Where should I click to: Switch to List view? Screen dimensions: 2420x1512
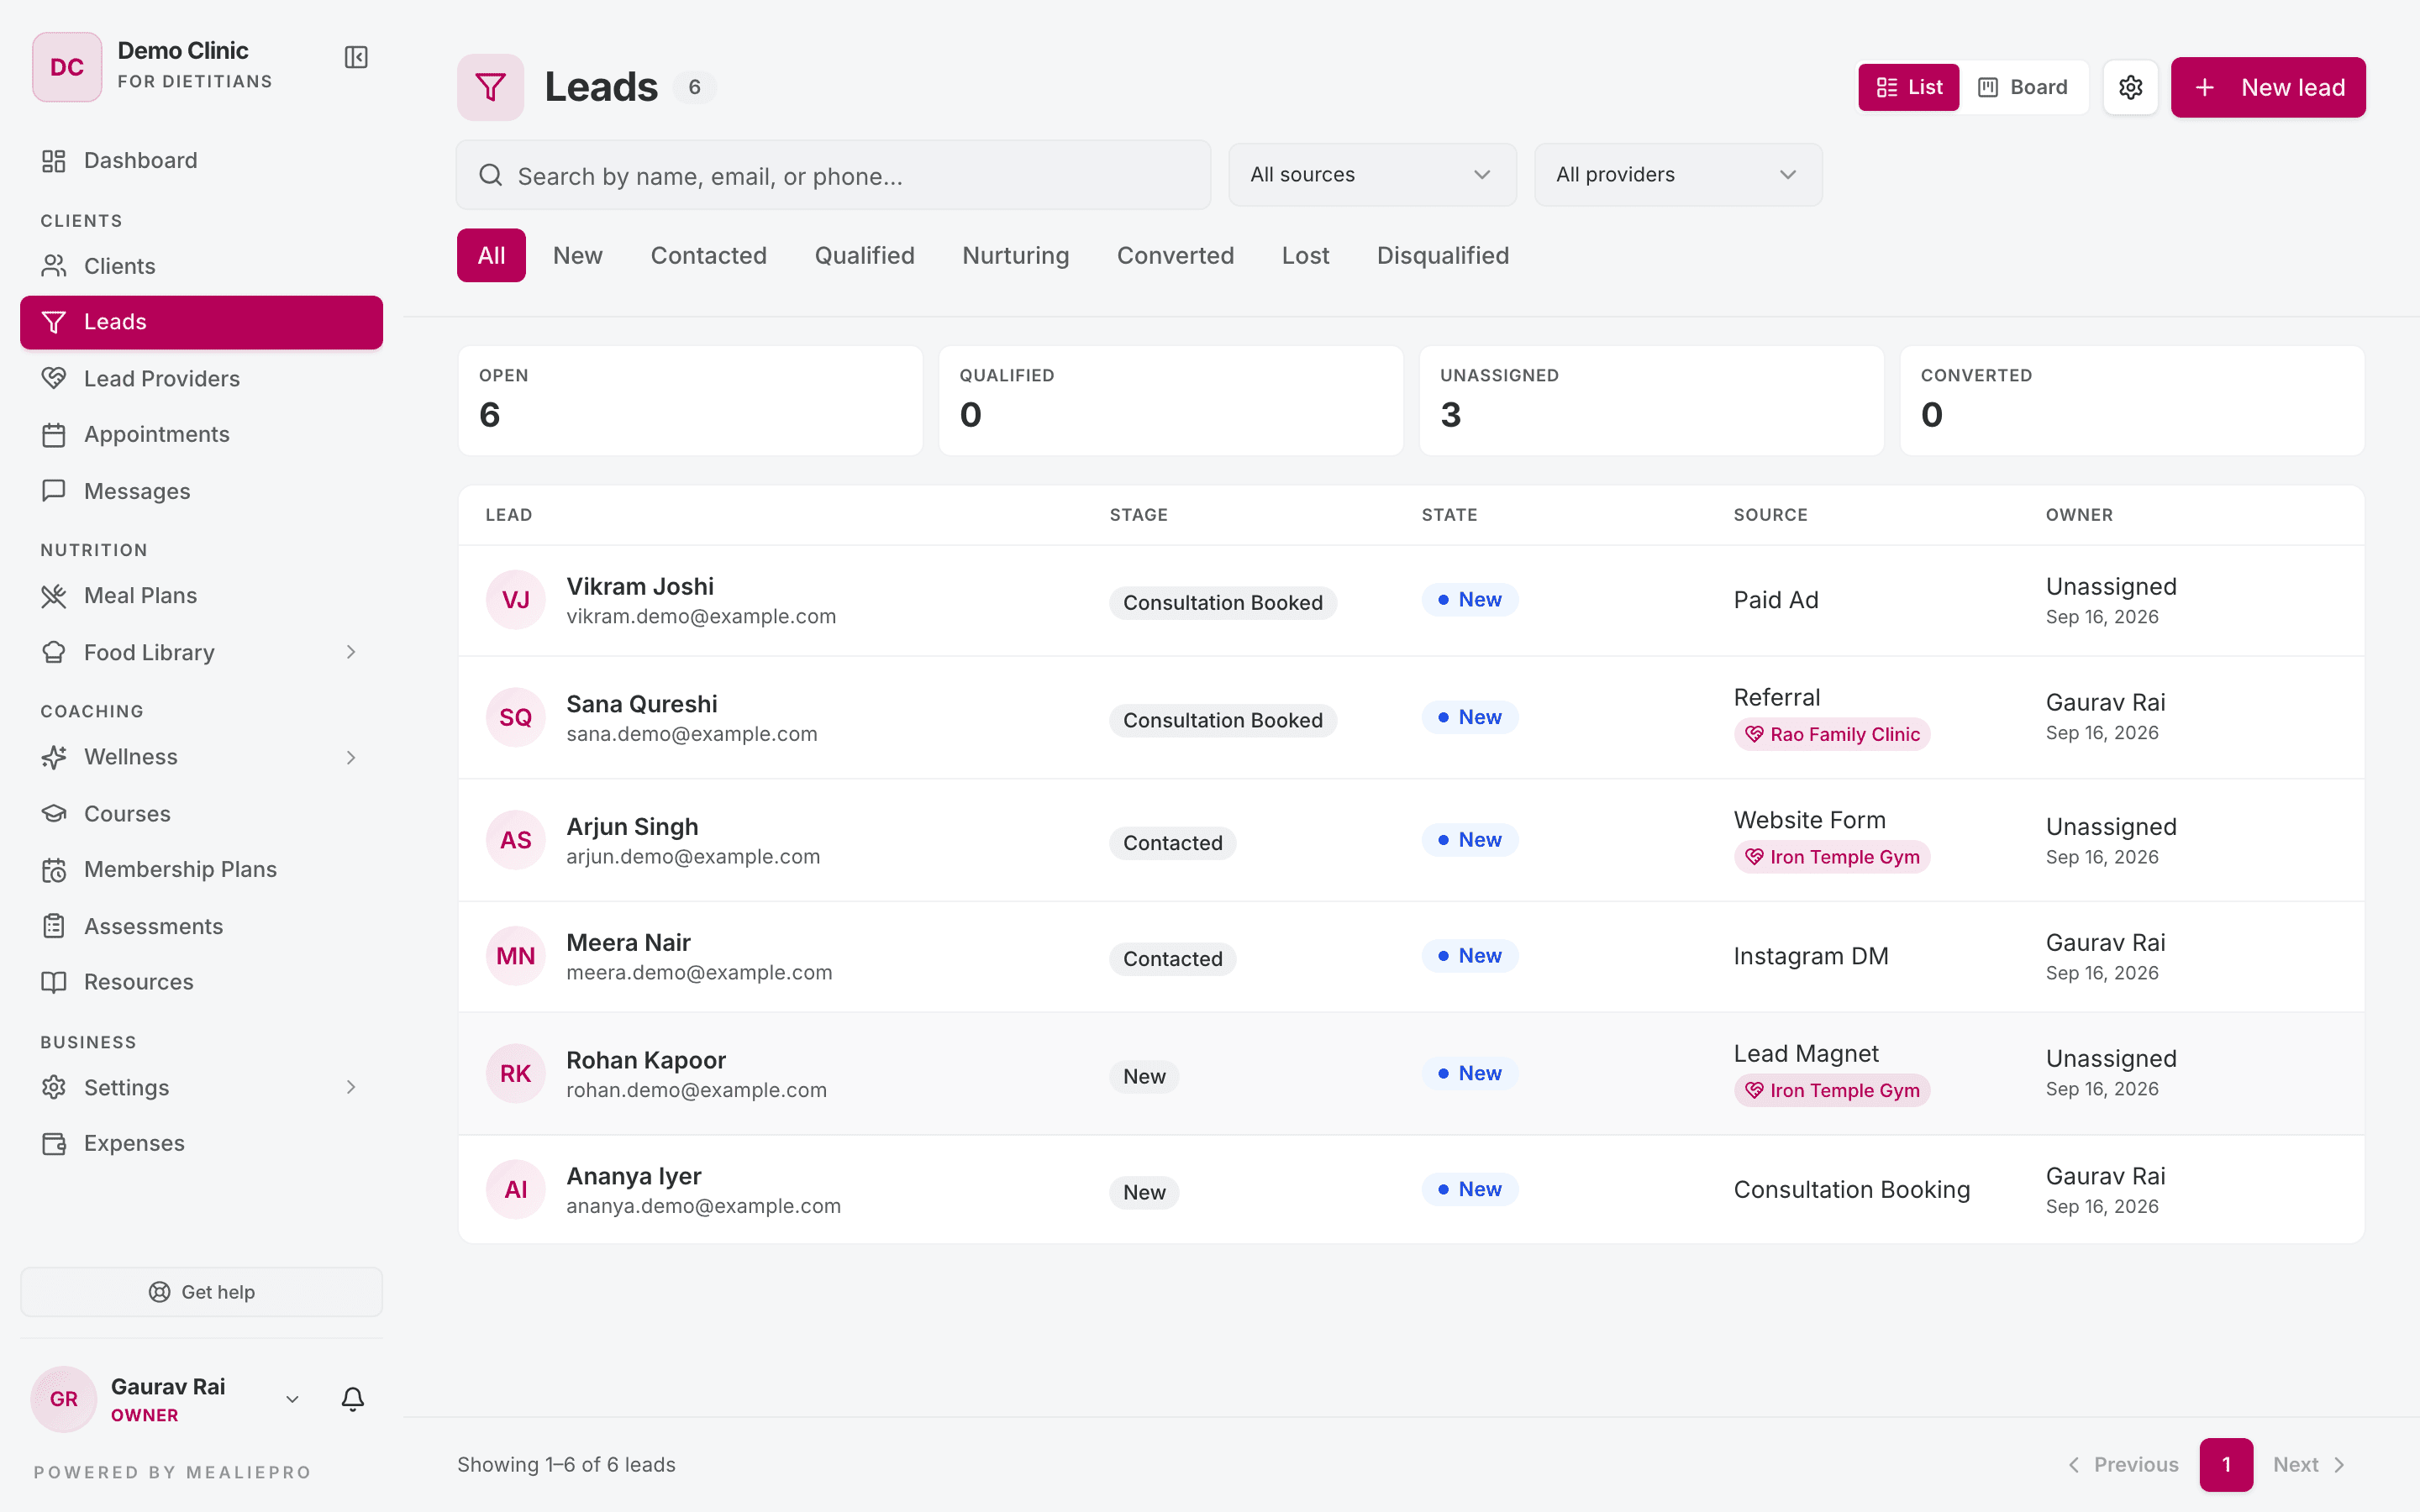[x=1908, y=87]
